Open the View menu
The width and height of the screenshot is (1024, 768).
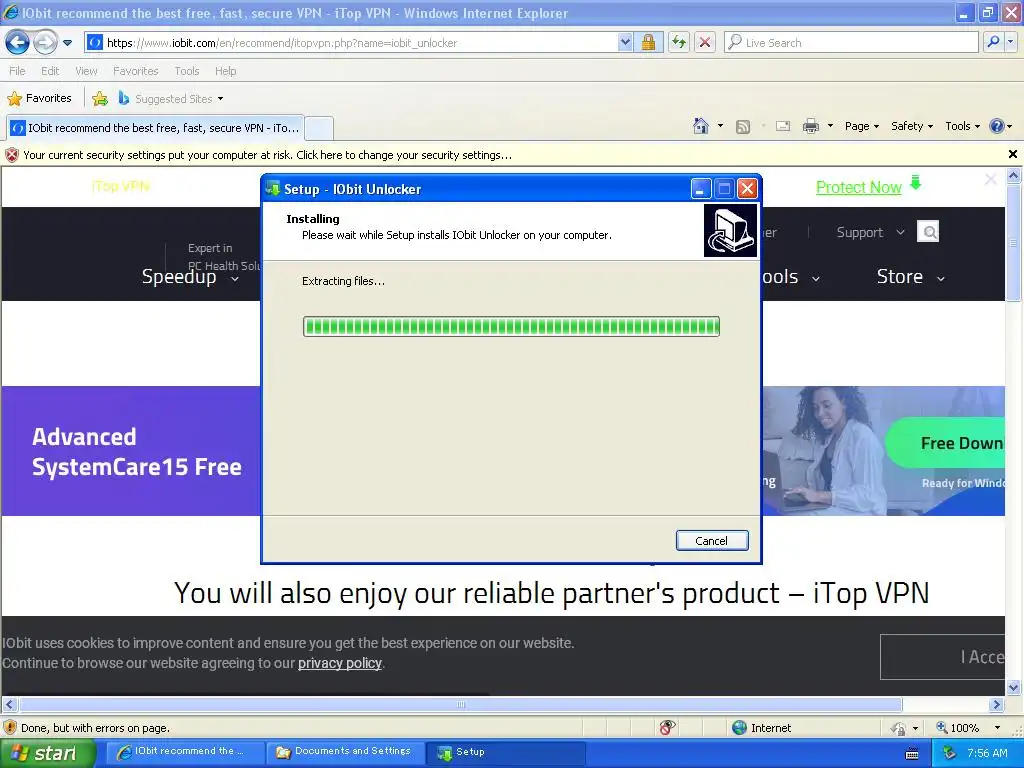coord(86,71)
